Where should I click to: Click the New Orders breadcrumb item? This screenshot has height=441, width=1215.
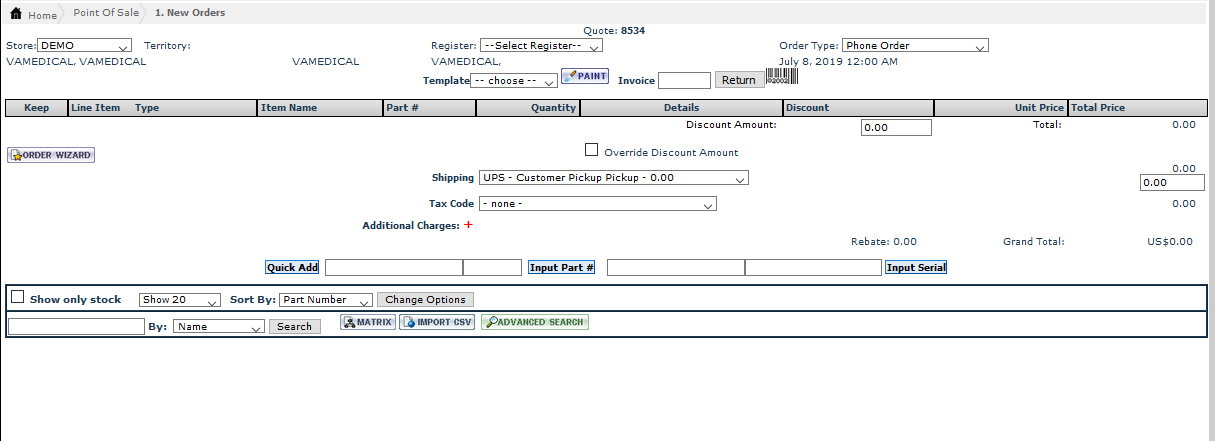[x=190, y=13]
